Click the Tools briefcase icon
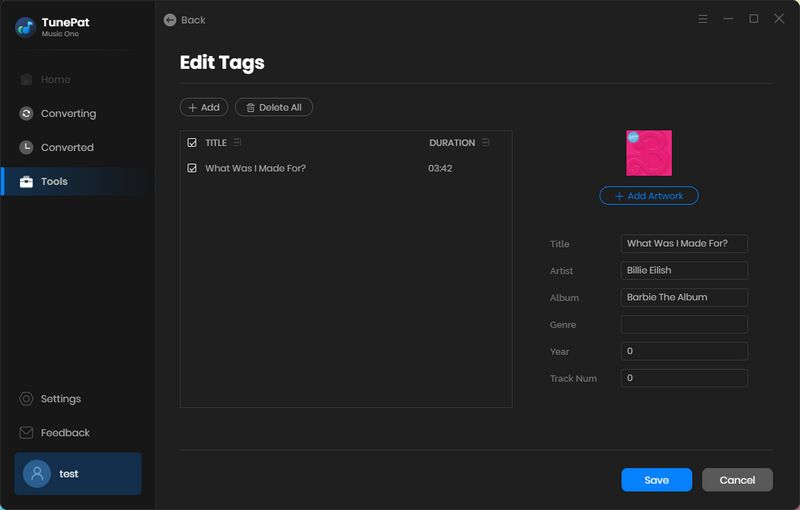The height and width of the screenshot is (510, 800). coord(26,182)
